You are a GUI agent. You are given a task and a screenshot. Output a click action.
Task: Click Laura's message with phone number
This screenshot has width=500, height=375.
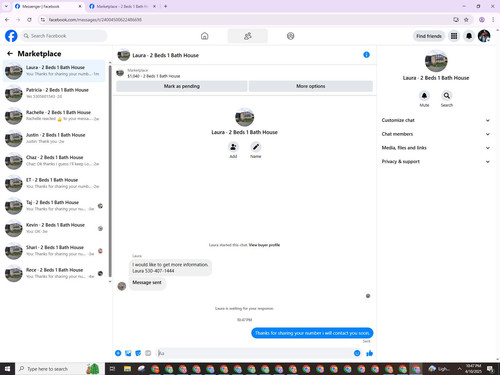pos(170,268)
